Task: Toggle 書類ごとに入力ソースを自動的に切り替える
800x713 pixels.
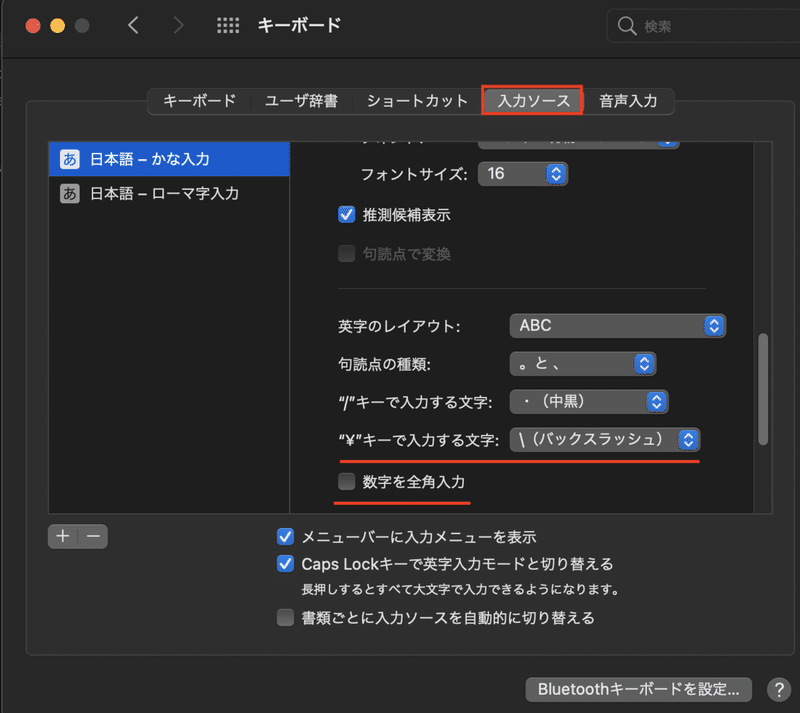Action: click(x=287, y=617)
